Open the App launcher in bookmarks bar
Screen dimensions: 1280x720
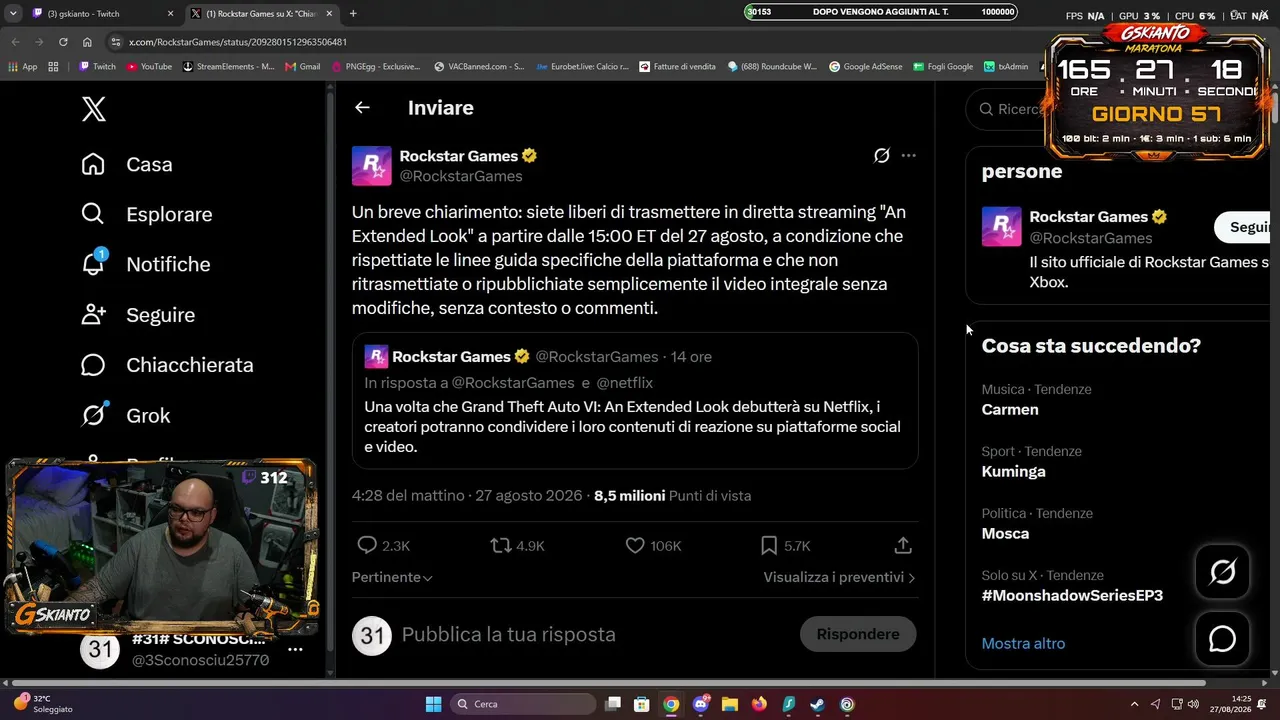tap(23, 67)
